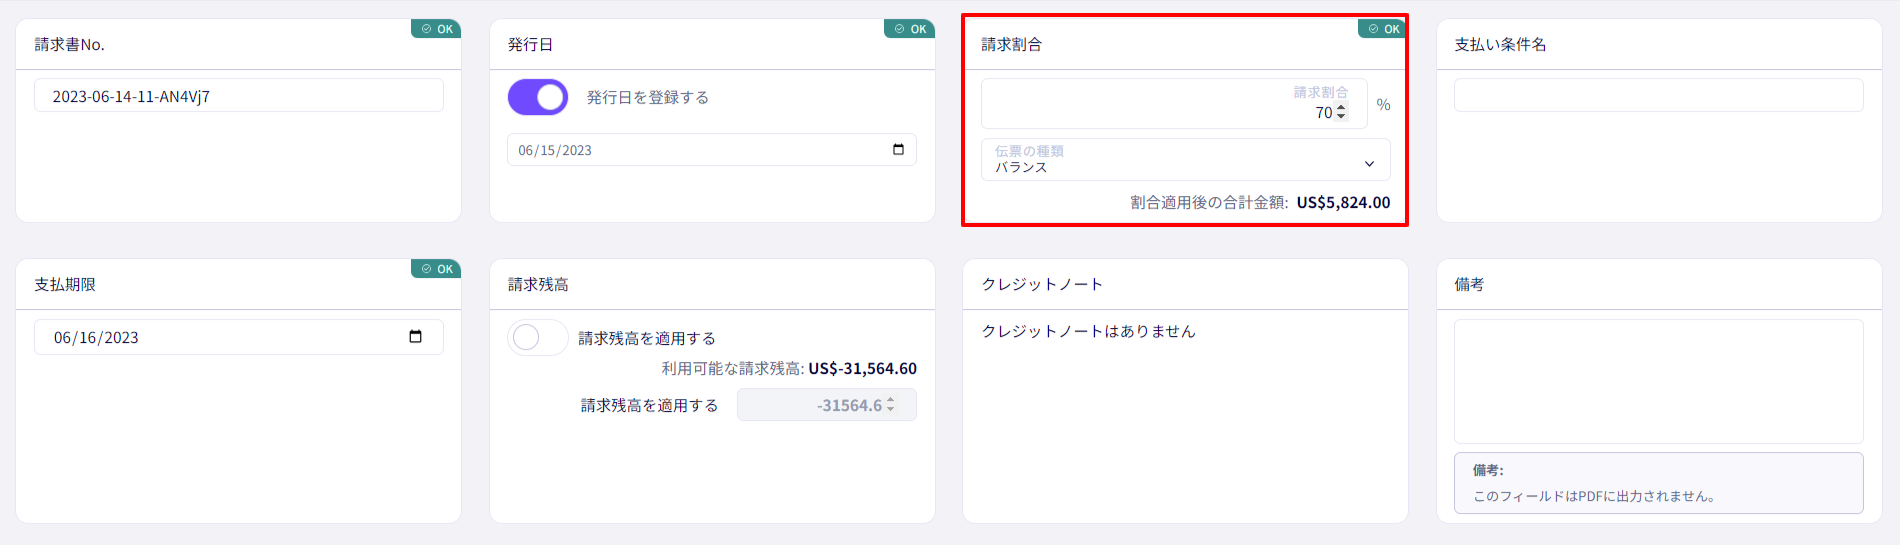
Task: Click the クレジットノート header
Action: (1042, 284)
